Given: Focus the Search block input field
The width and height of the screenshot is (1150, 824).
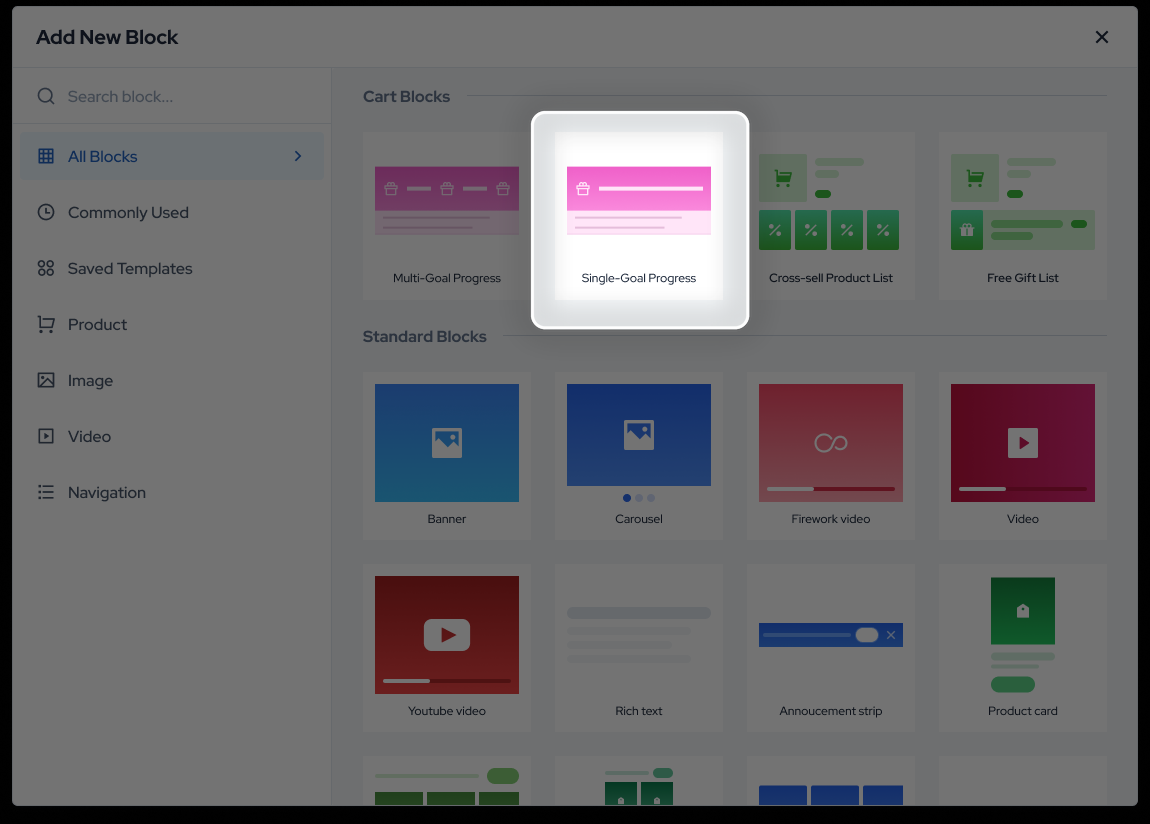Looking at the screenshot, I should (172, 96).
